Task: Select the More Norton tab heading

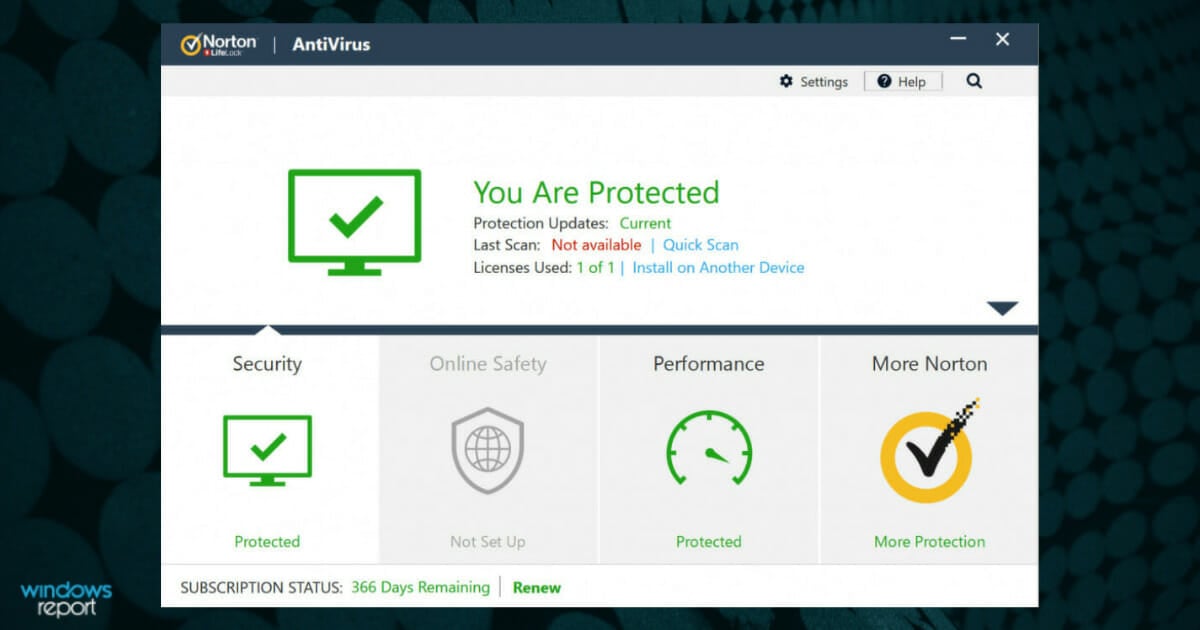Action: click(929, 364)
